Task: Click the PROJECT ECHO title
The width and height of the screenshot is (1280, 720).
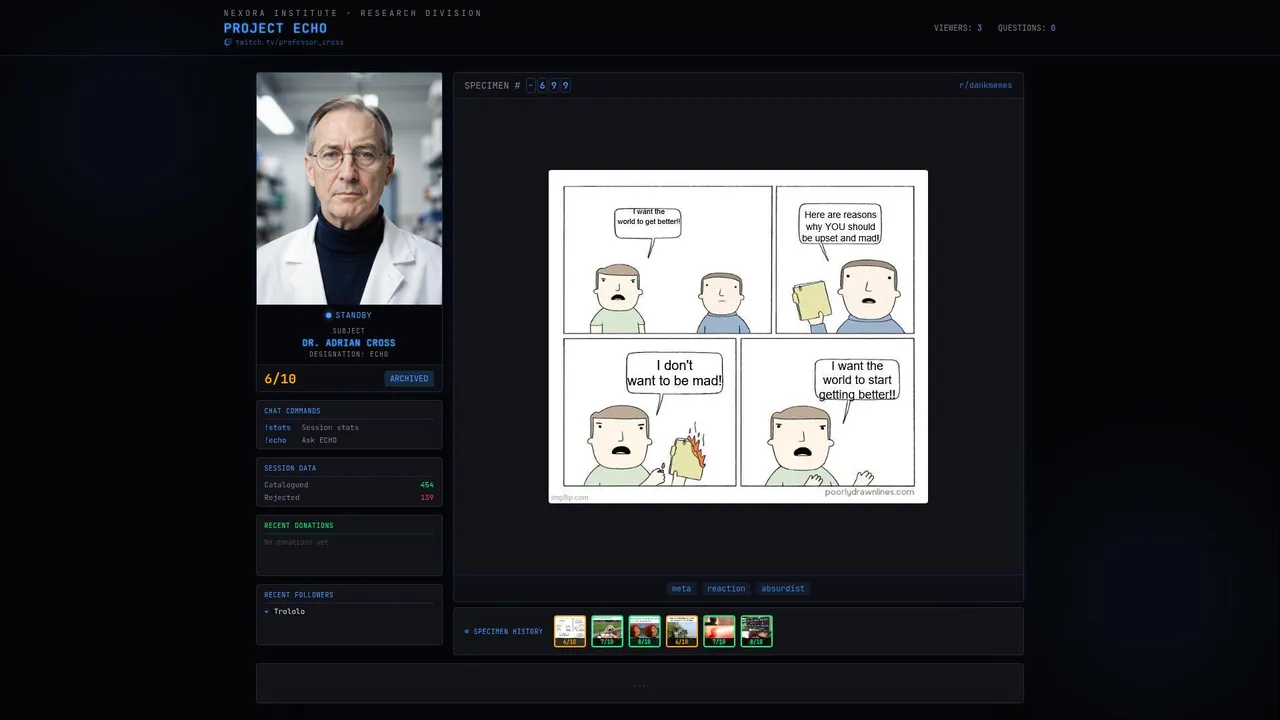Action: coord(275,28)
